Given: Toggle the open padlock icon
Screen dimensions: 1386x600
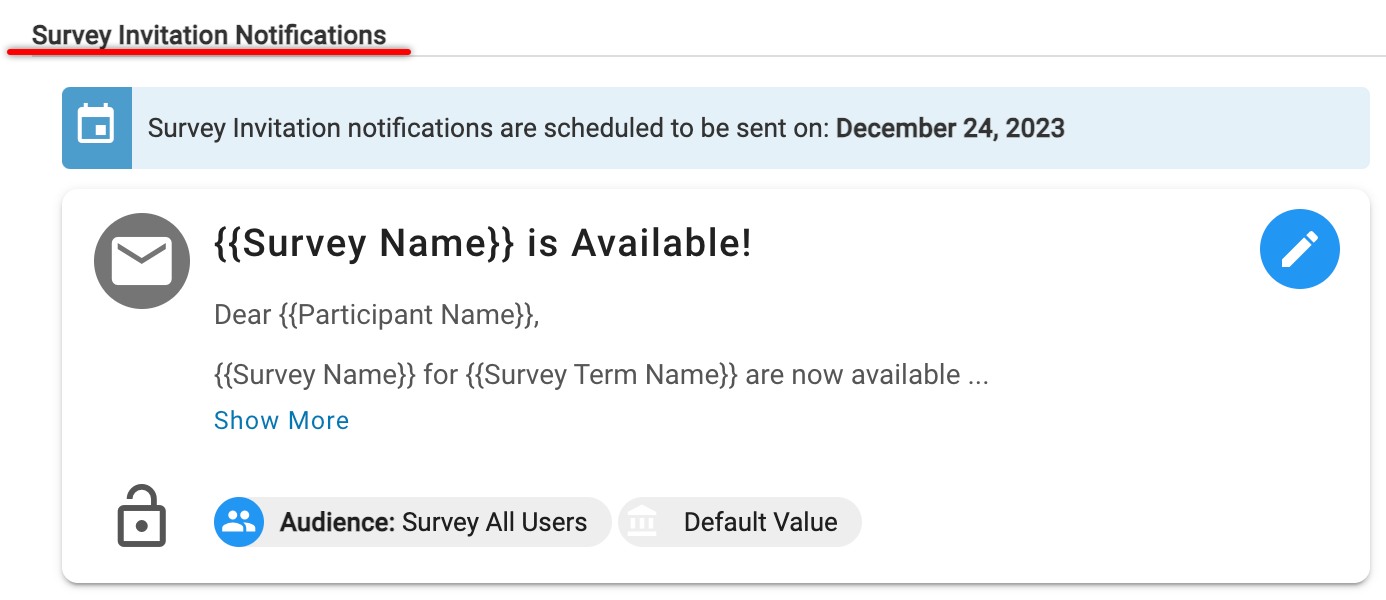Looking at the screenshot, I should tap(142, 517).
